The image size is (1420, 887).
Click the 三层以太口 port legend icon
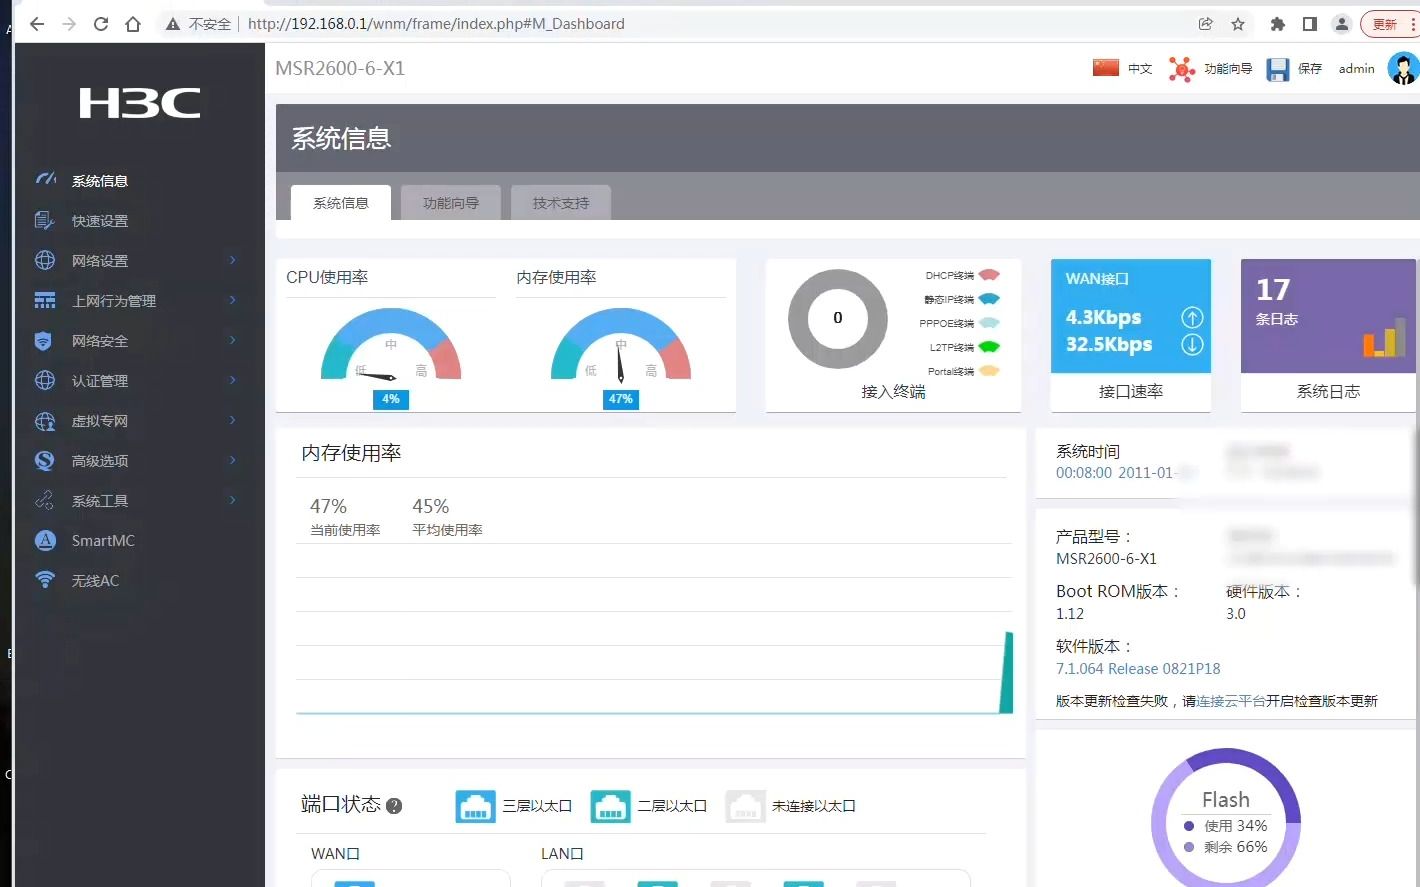tap(475, 805)
